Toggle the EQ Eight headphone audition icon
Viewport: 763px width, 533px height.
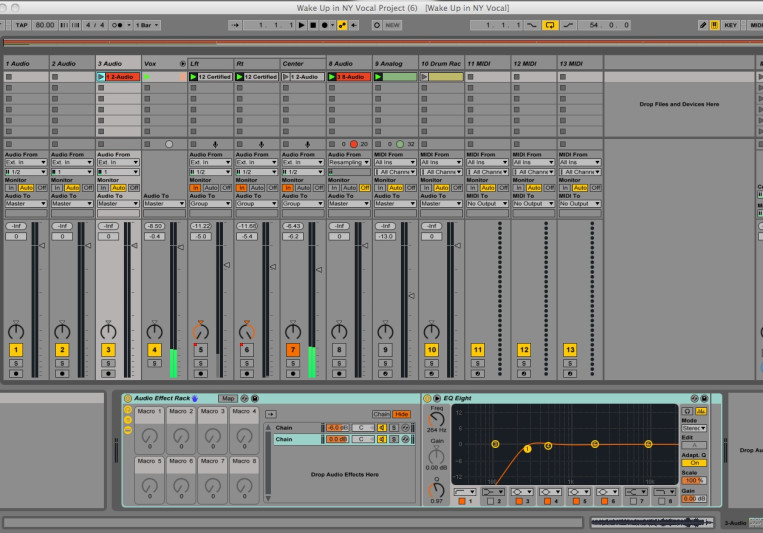(687, 411)
